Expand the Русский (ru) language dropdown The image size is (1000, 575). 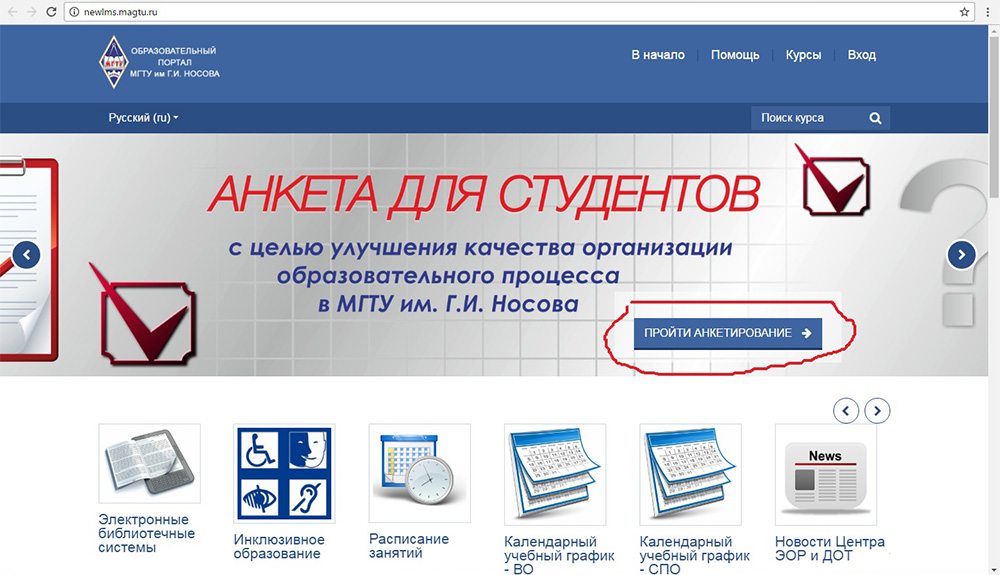(x=143, y=117)
